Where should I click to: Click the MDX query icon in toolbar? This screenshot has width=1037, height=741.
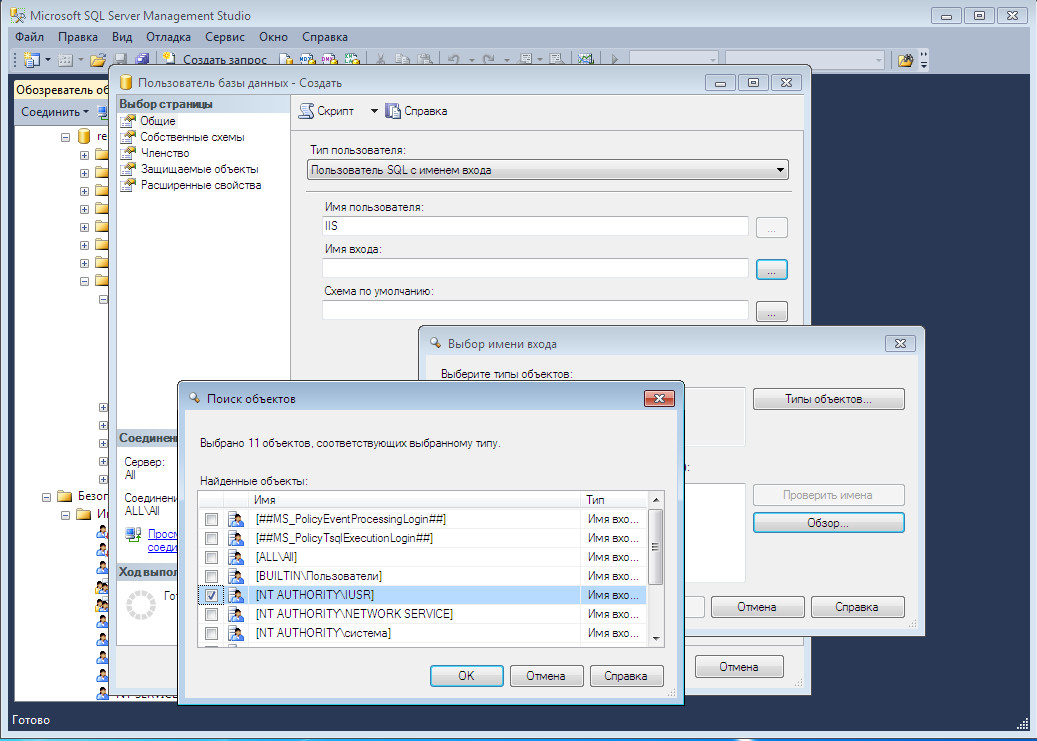pyautogui.click(x=308, y=60)
